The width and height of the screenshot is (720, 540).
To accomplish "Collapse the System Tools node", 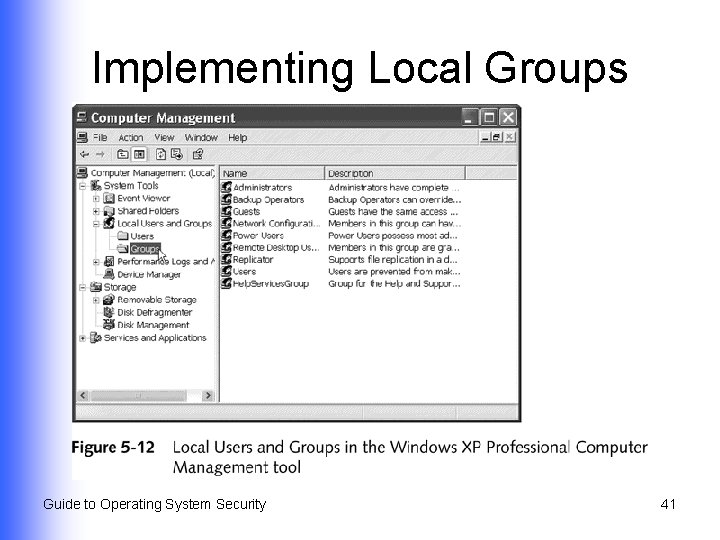I will (83, 186).
